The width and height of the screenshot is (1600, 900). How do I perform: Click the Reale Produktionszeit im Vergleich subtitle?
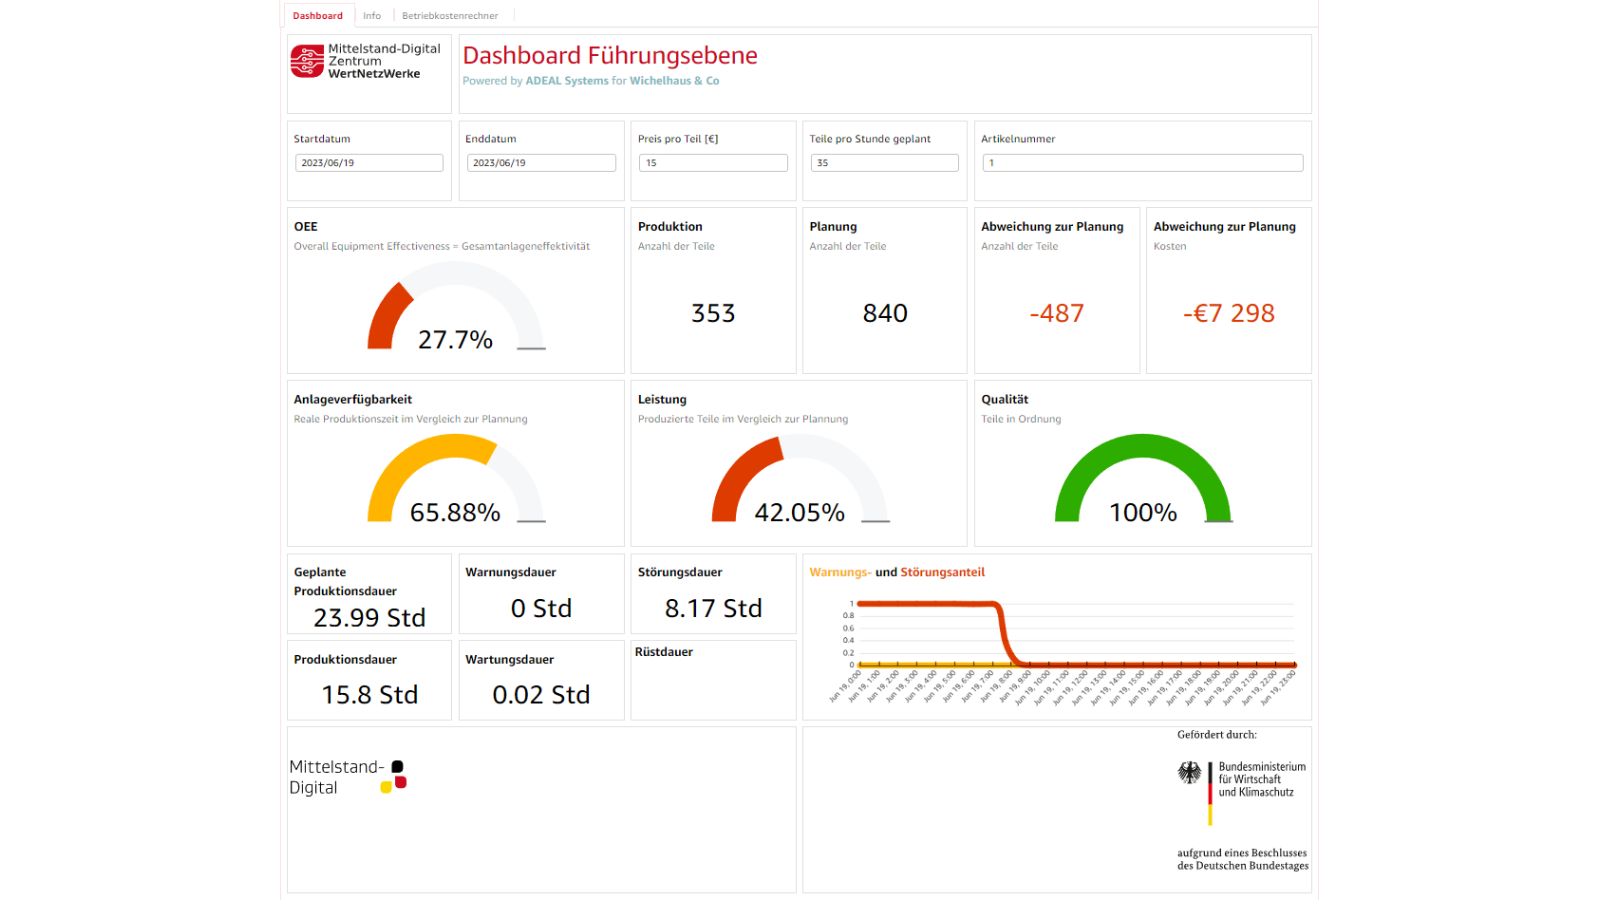coord(411,419)
